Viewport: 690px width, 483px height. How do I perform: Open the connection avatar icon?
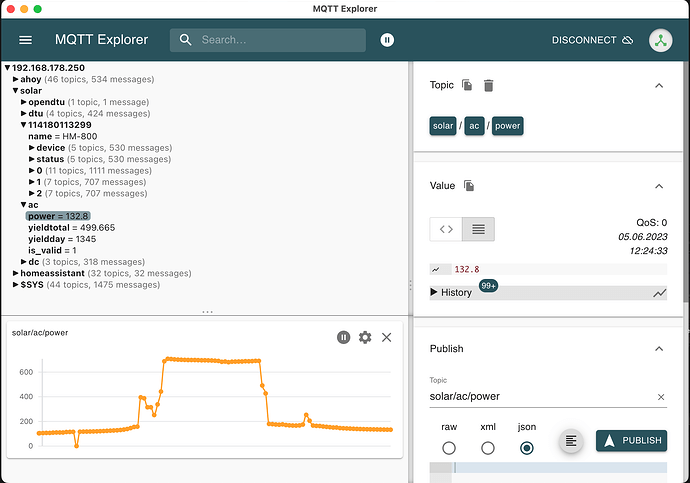660,40
